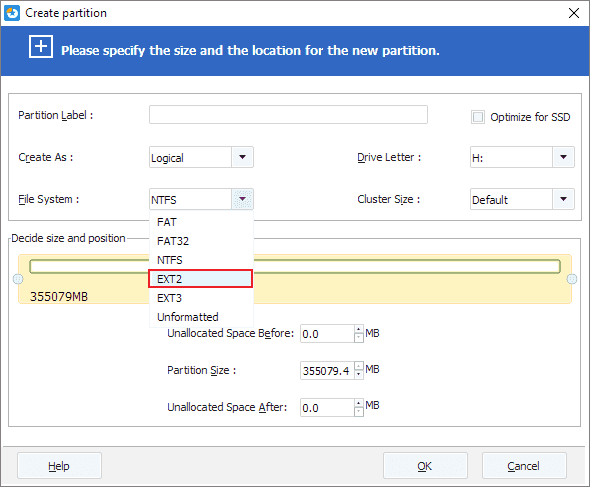Select EXT3 file system option
590x487 pixels.
(x=201, y=298)
